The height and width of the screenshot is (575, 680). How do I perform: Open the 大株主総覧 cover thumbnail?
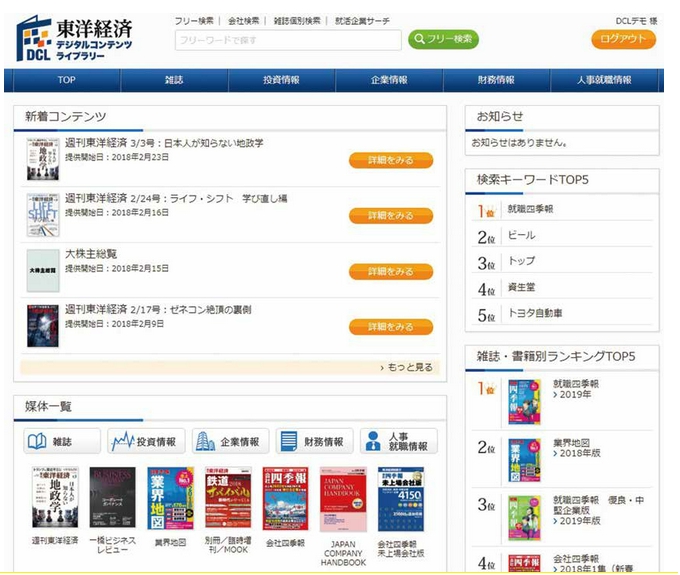pos(42,270)
